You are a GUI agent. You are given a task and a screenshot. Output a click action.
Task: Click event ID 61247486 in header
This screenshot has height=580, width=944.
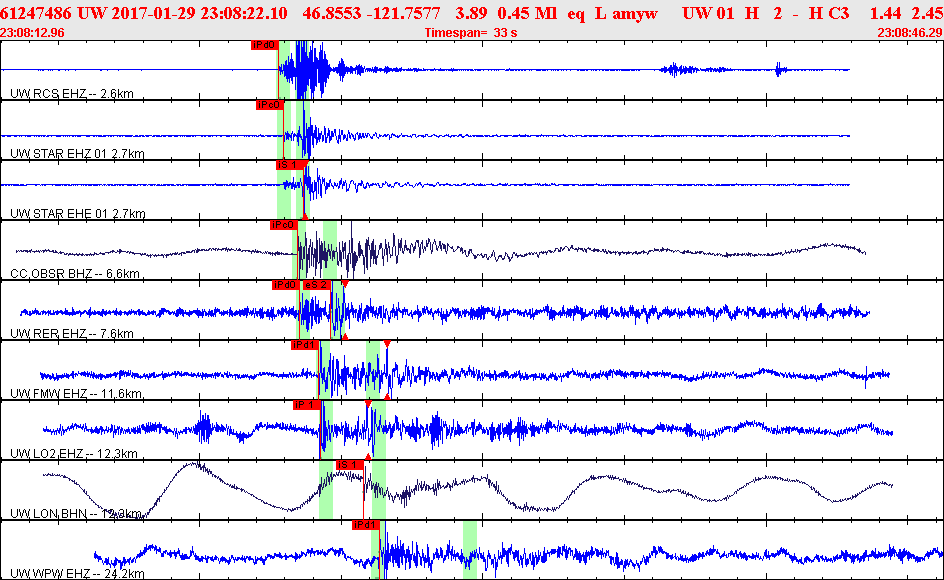click(36, 13)
